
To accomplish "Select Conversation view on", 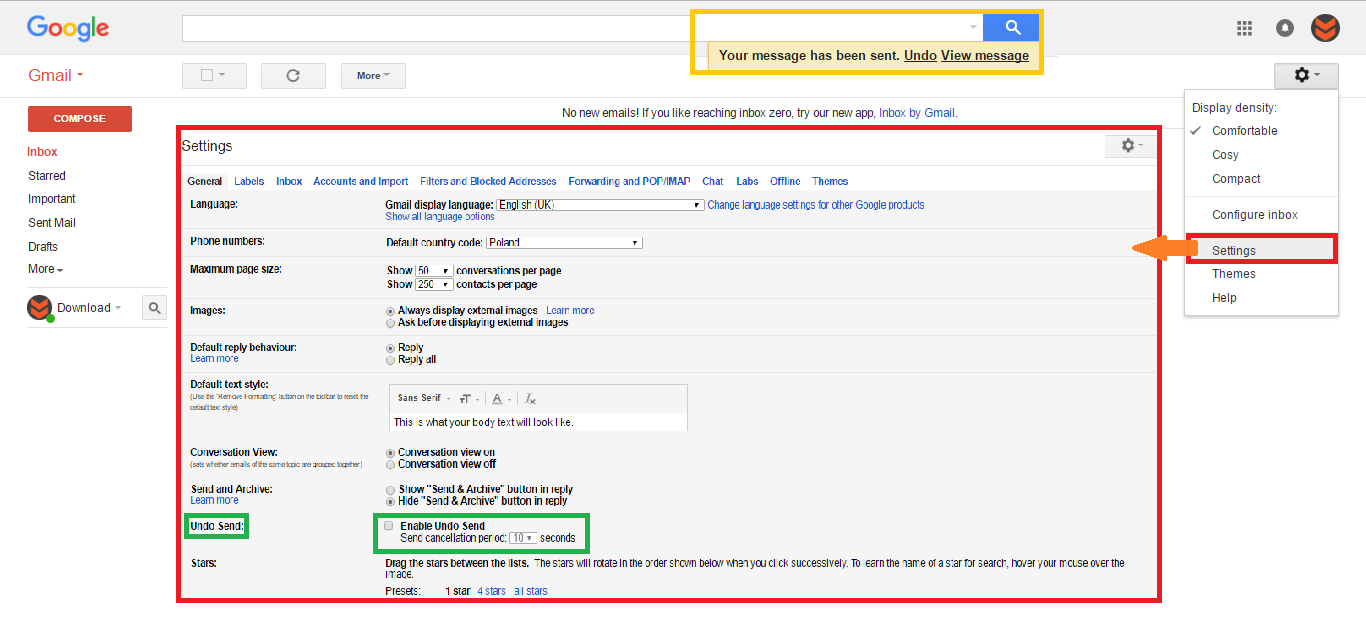I will pyautogui.click(x=390, y=453).
